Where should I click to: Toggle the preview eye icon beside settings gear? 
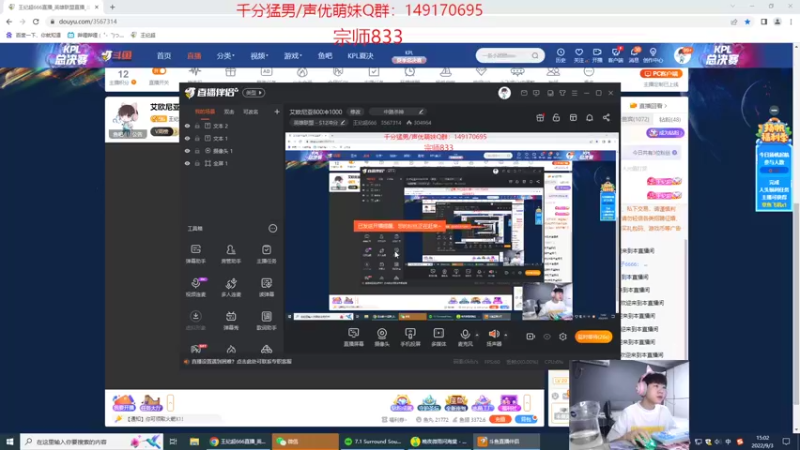(x=547, y=337)
